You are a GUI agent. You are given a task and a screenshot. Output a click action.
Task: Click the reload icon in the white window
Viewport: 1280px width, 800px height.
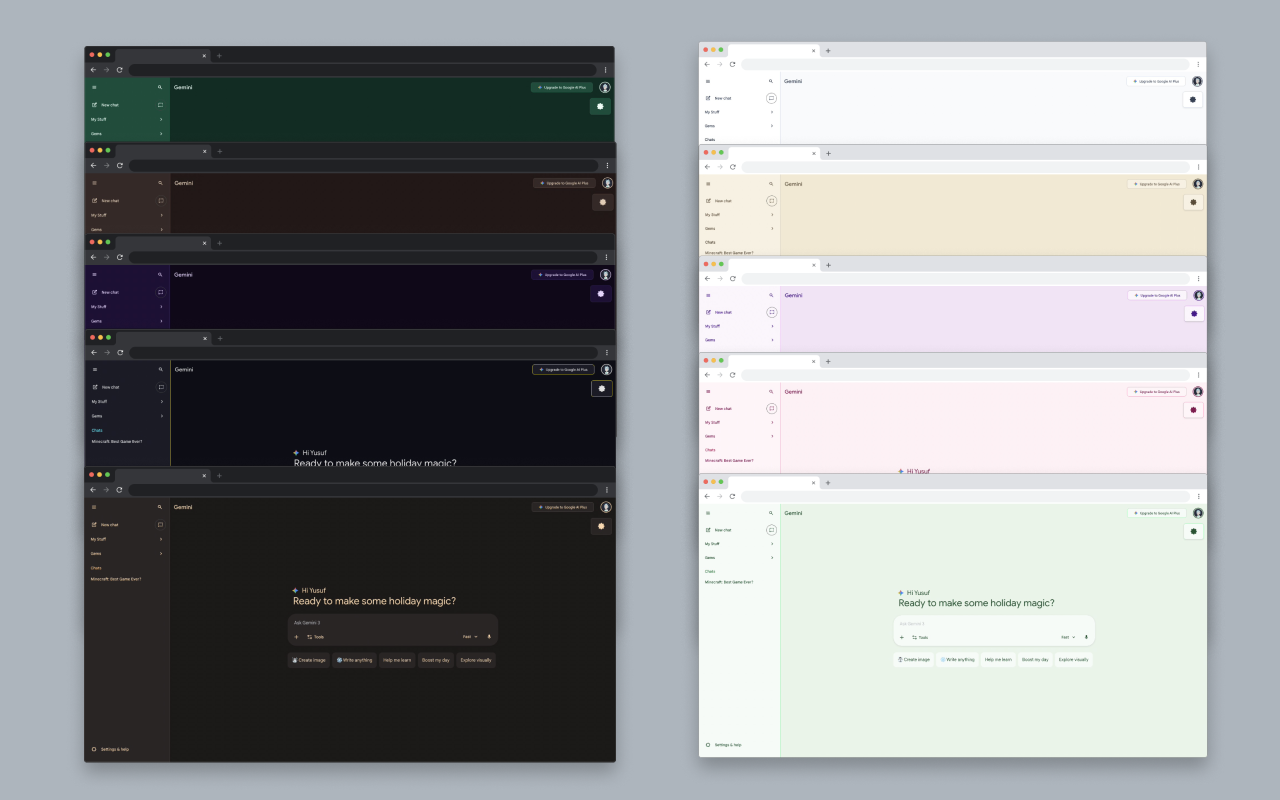tap(732, 64)
